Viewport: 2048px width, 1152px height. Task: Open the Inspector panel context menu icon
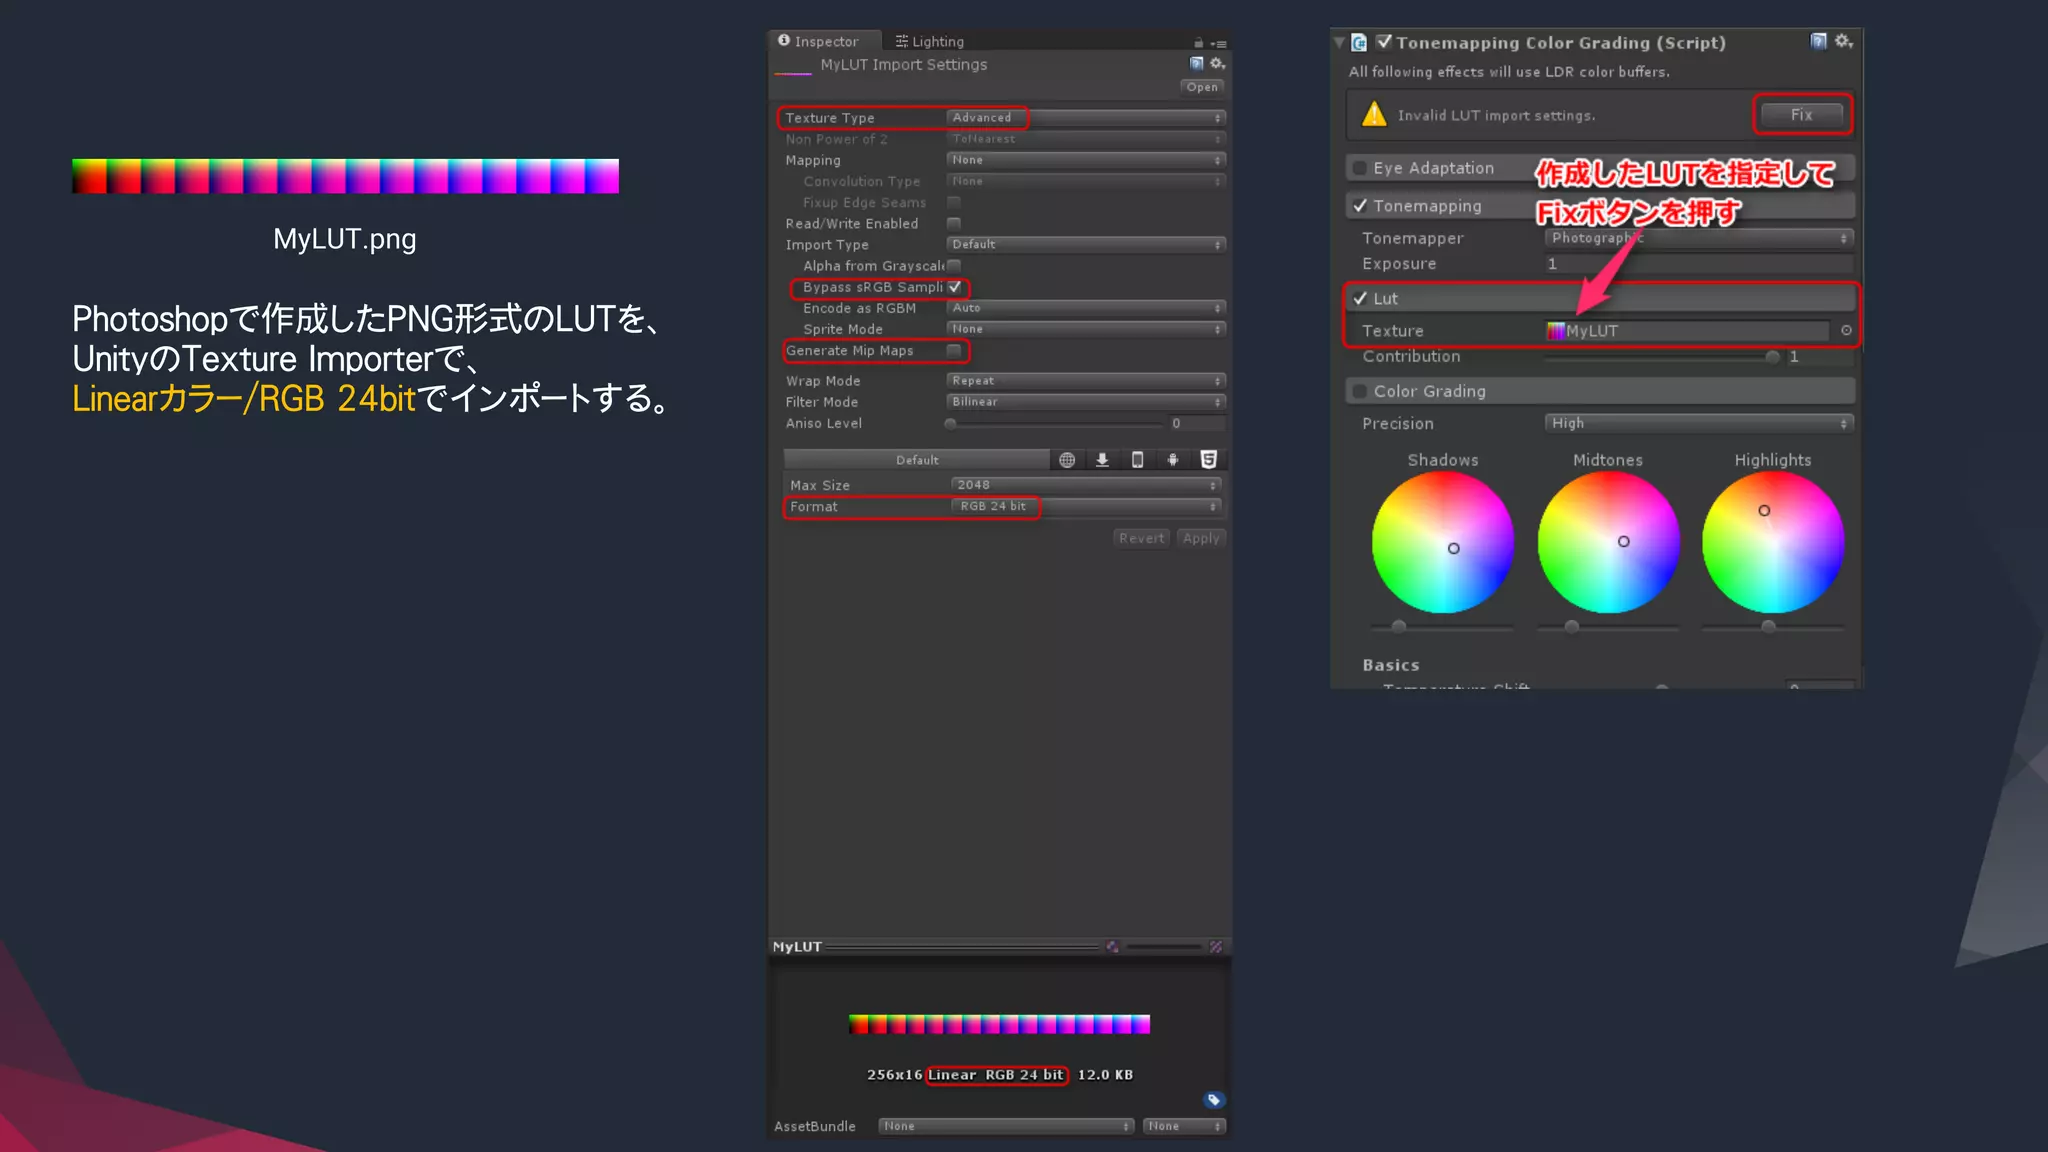[x=1218, y=43]
